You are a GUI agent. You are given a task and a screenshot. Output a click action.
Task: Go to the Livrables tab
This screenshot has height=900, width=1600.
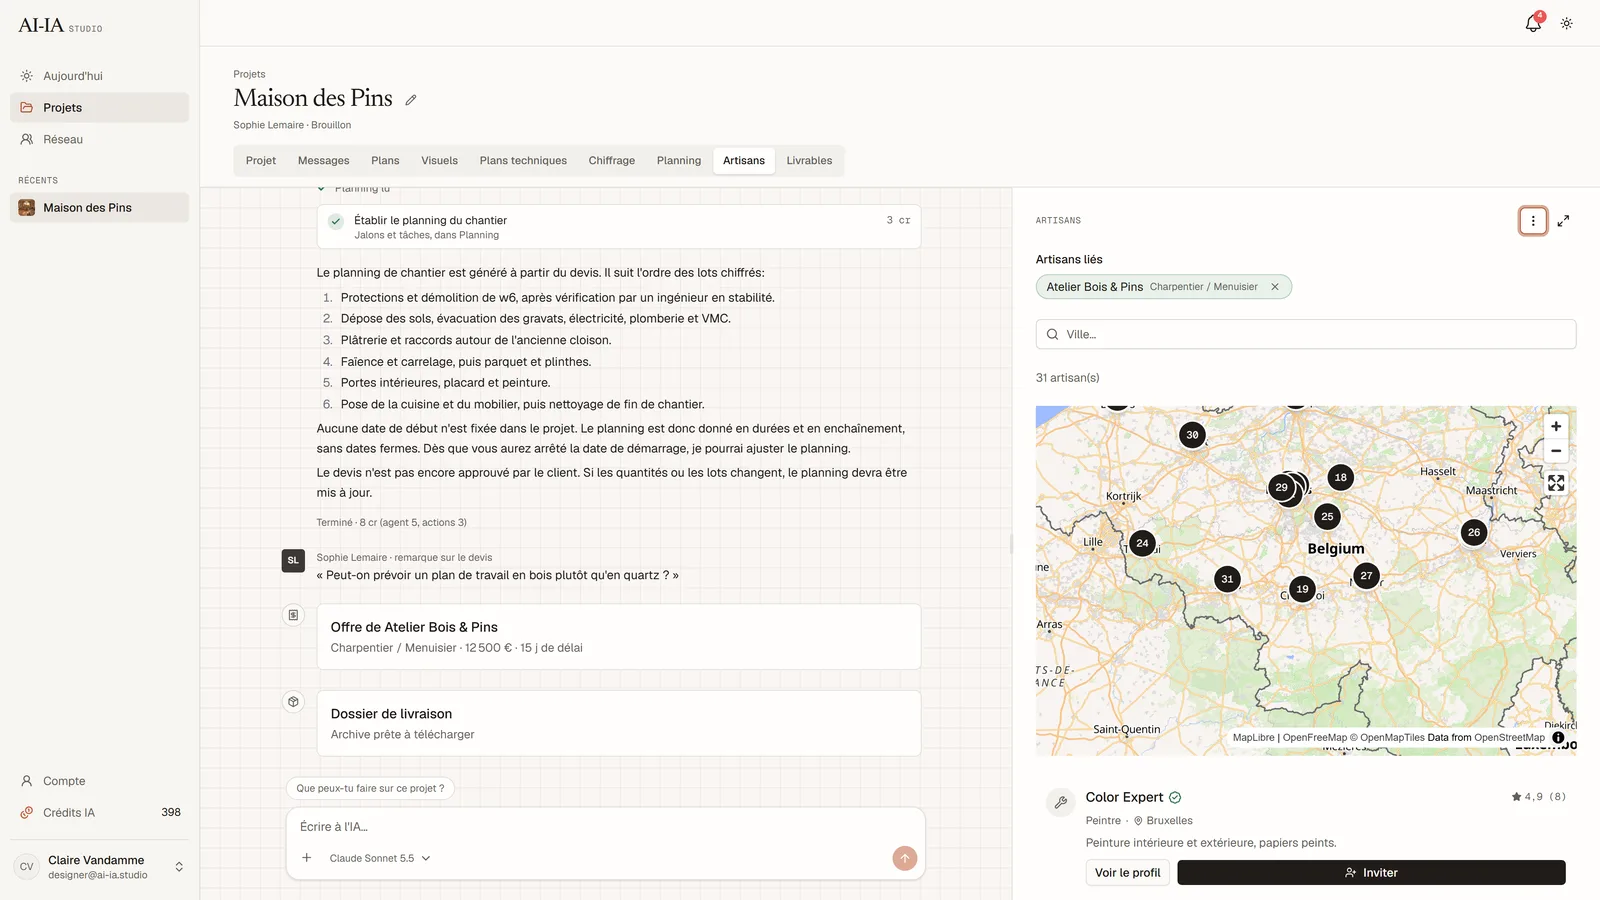[809, 161]
